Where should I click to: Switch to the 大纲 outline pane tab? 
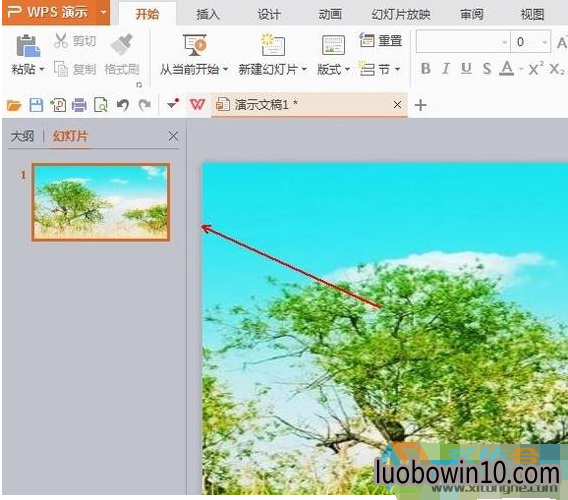tap(22, 136)
